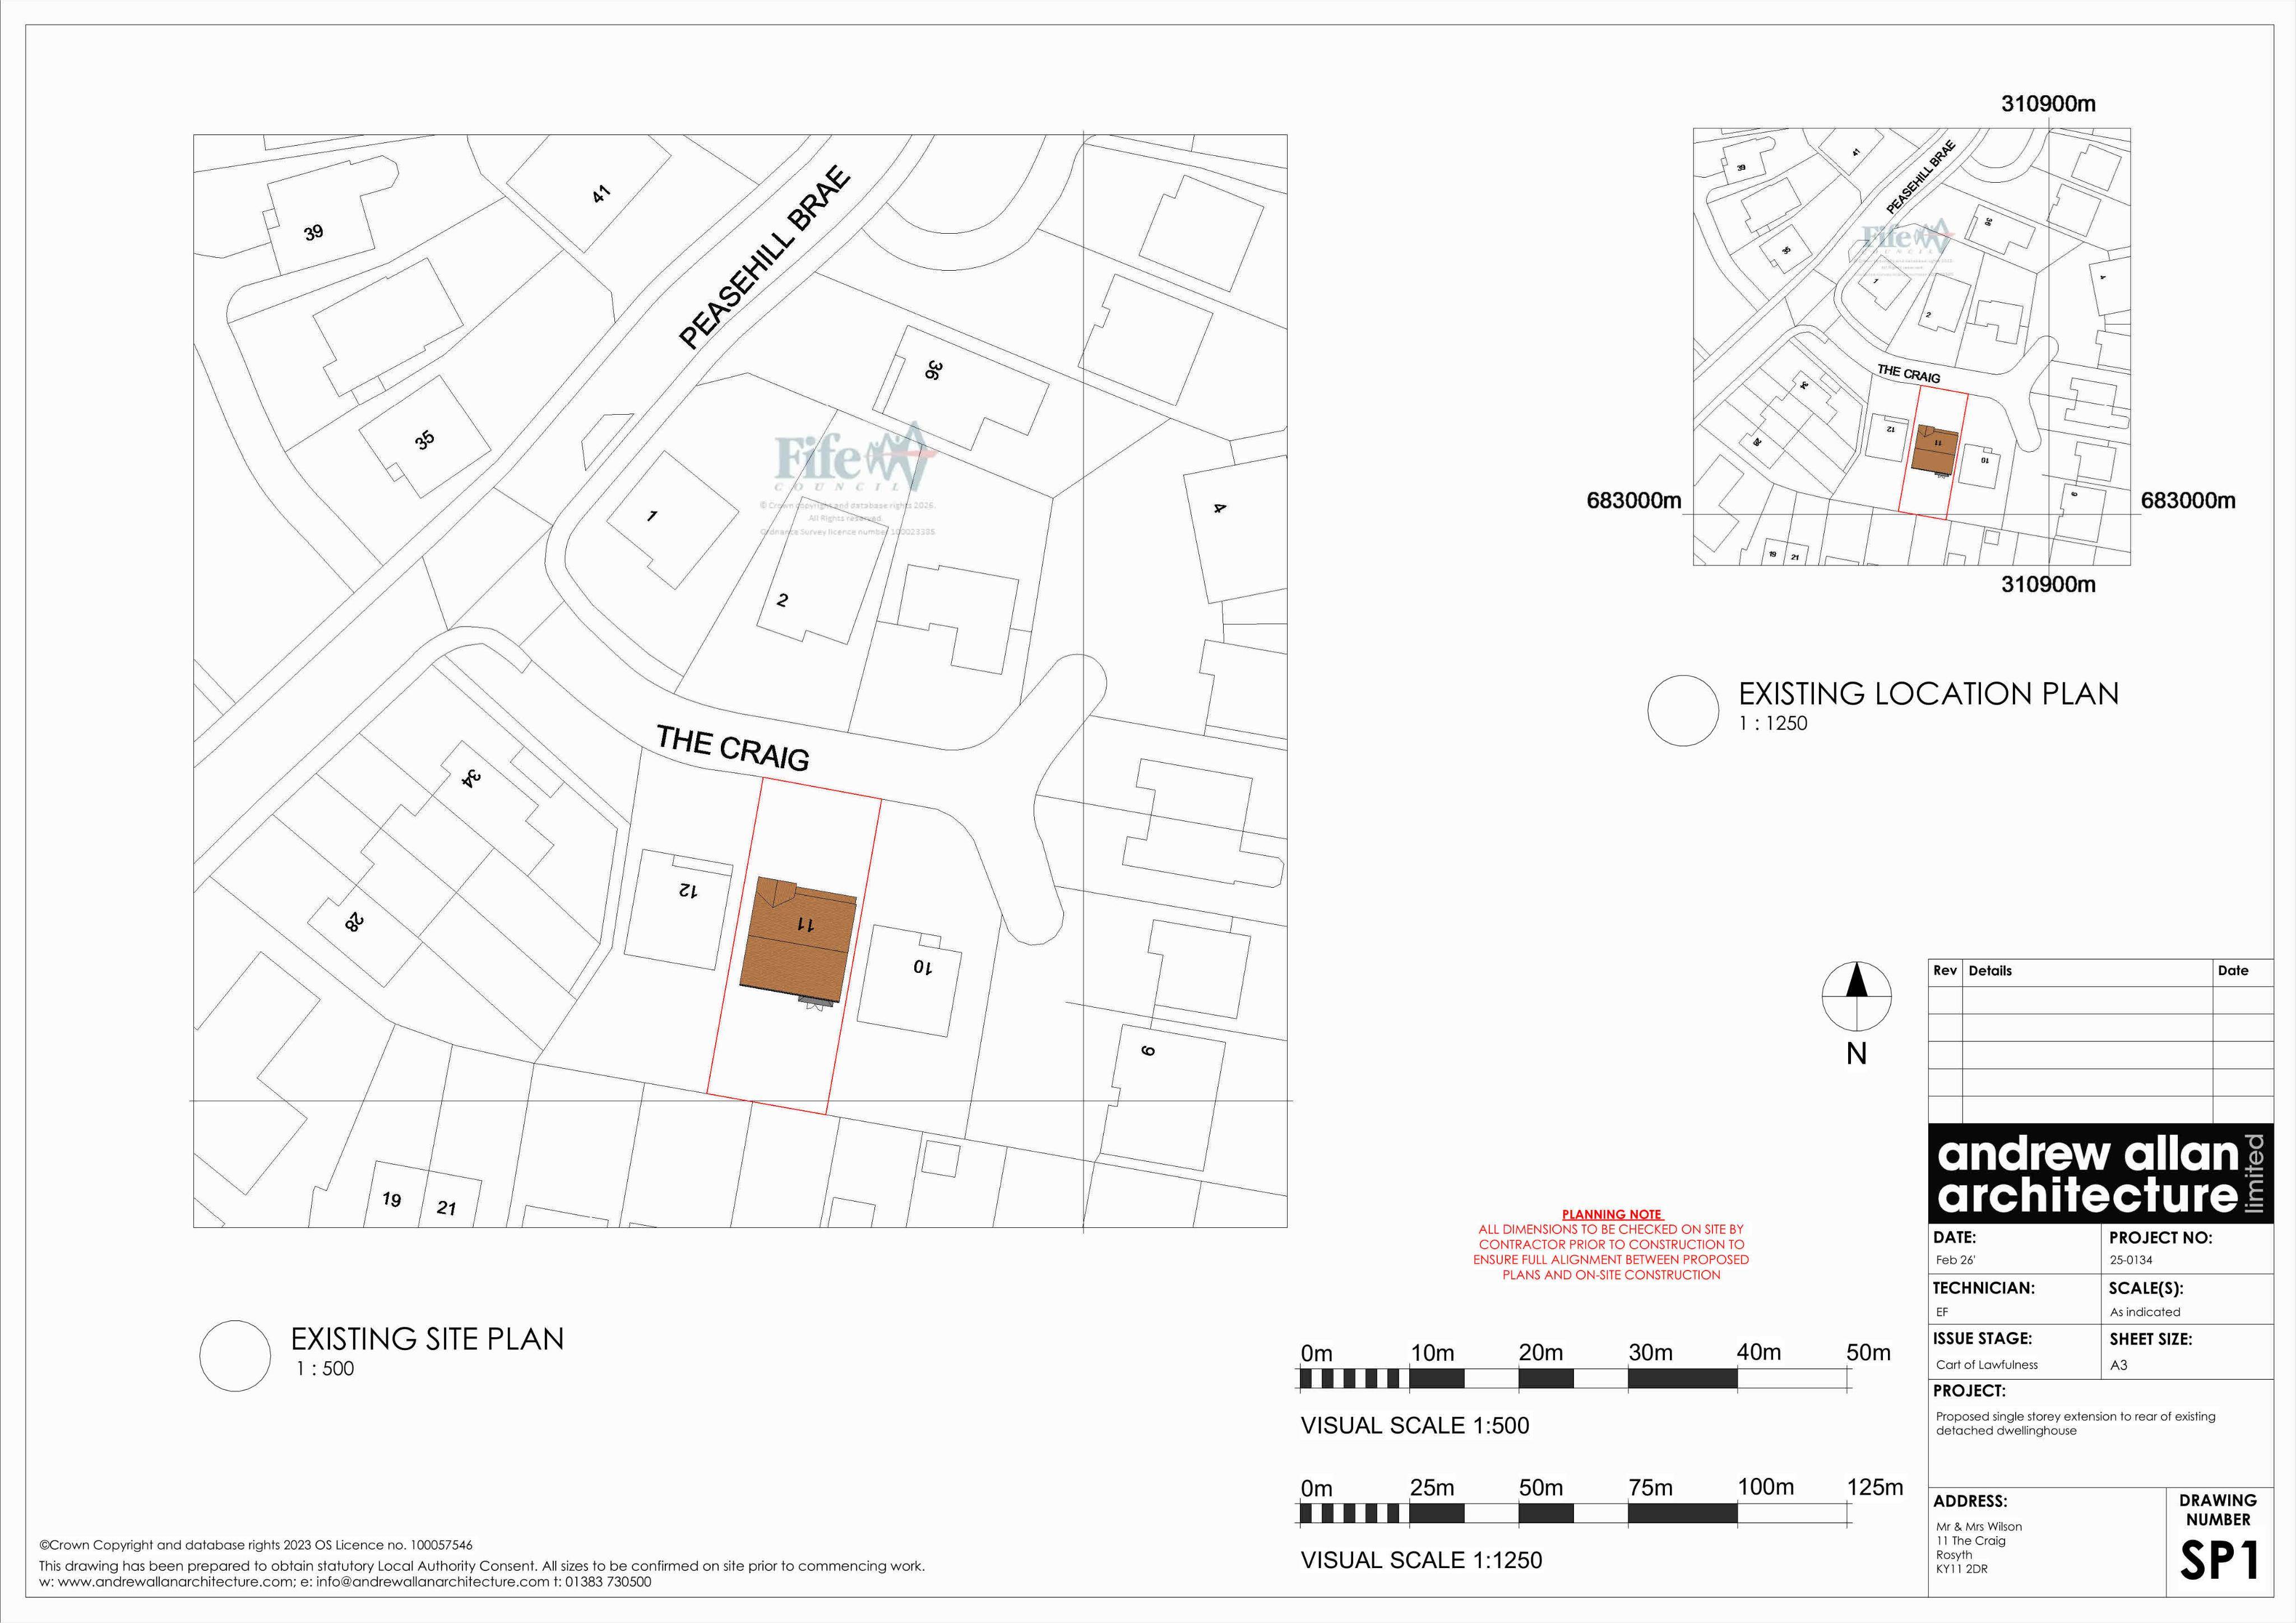The height and width of the screenshot is (1623, 2296).
Task: Click the 'As indicated' scale value
Action: point(2145,1312)
